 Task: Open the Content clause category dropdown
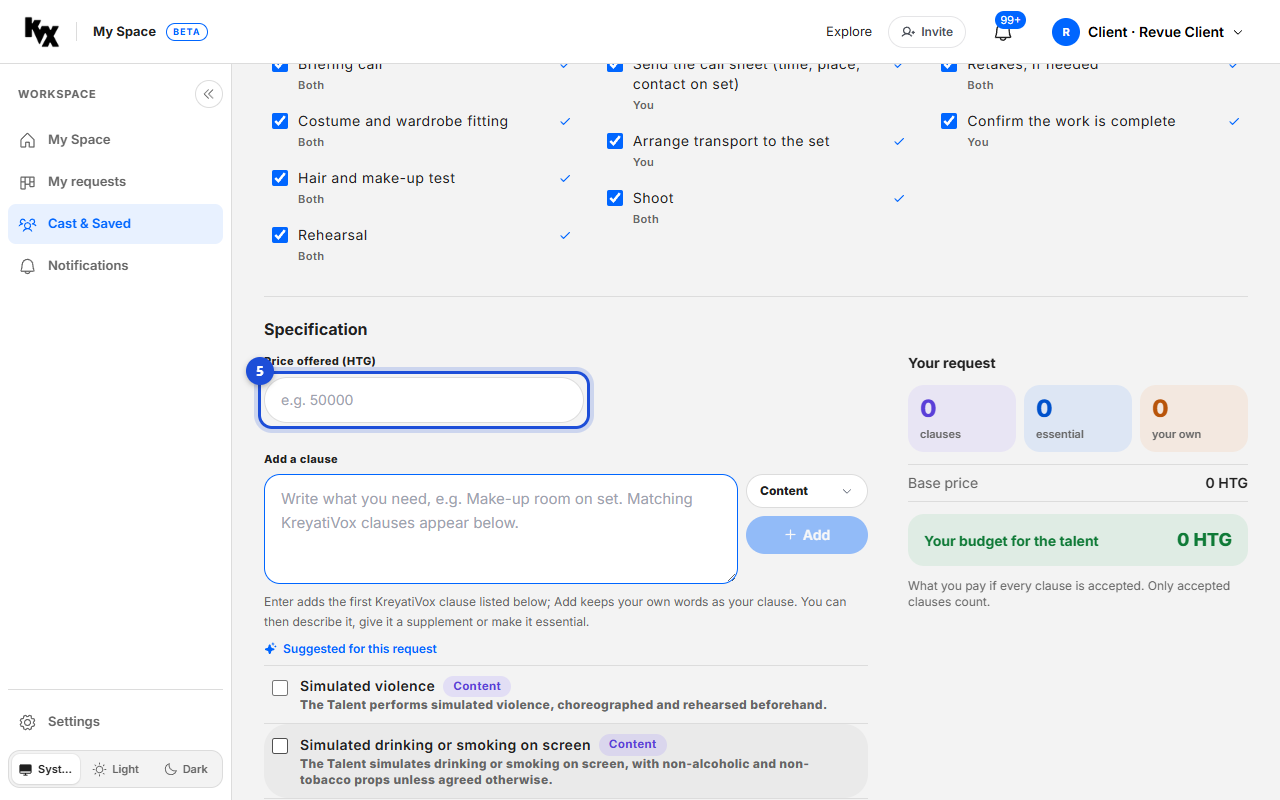click(x=807, y=491)
